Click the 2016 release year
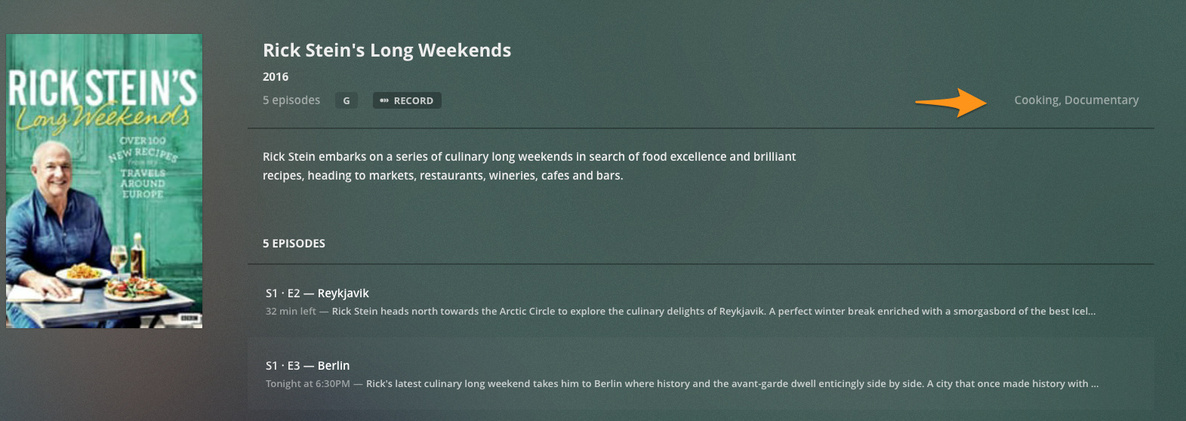The image size is (1186, 421). coord(275,76)
